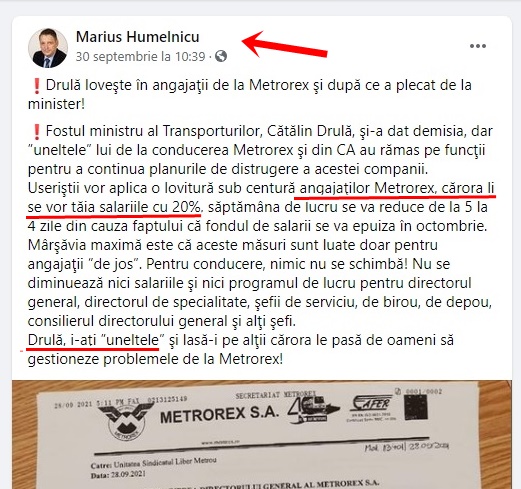This screenshot has width=521, height=489.
Task: Open the 30 septembrie la 10:39 timestamp
Action: tap(140, 56)
